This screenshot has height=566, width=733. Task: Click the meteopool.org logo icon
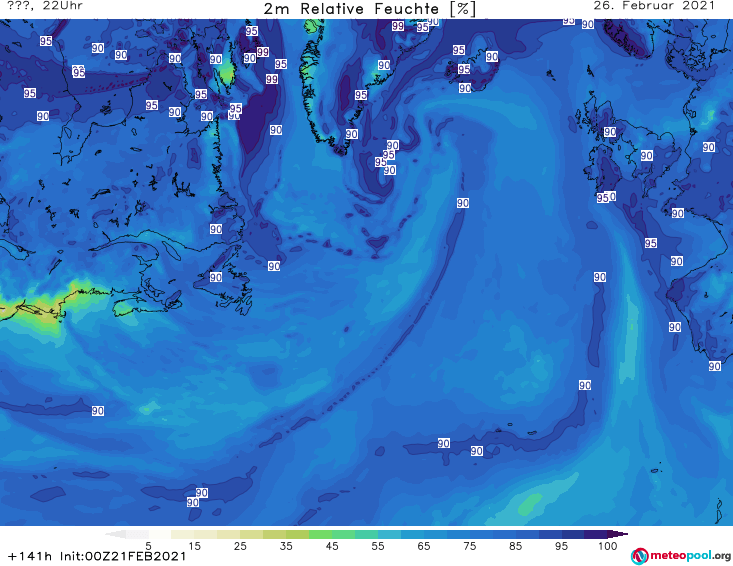(640, 556)
